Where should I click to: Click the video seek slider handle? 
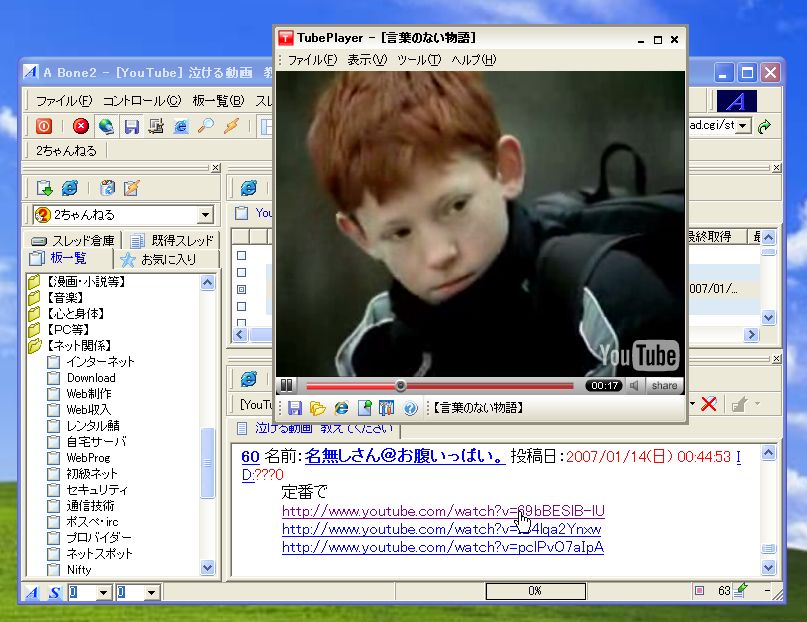coord(400,385)
